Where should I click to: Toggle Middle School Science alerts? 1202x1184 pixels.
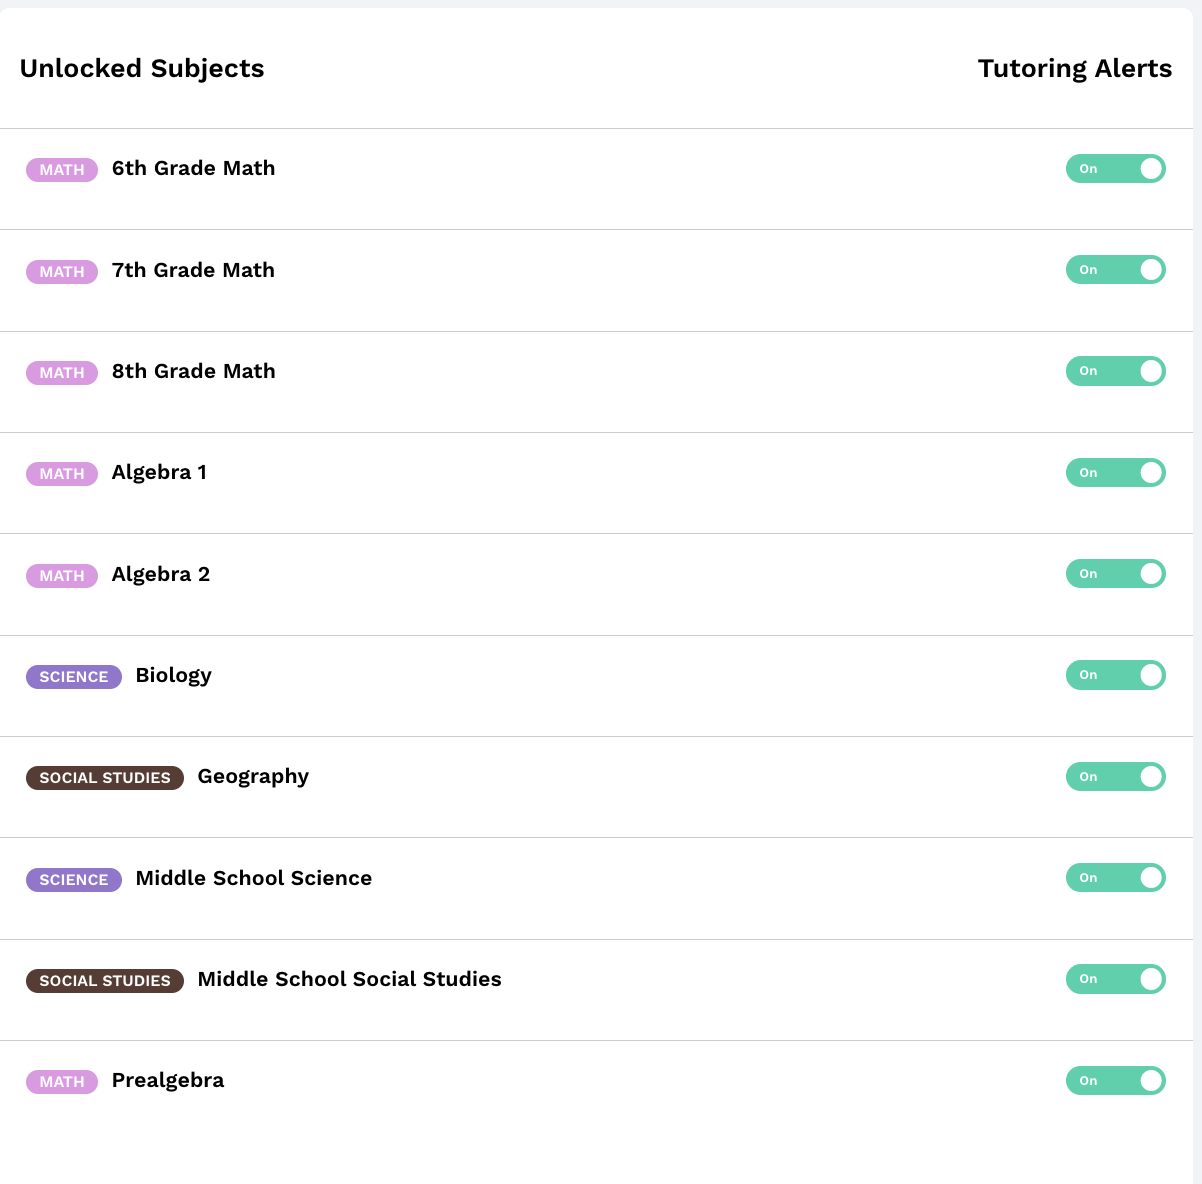(1115, 878)
